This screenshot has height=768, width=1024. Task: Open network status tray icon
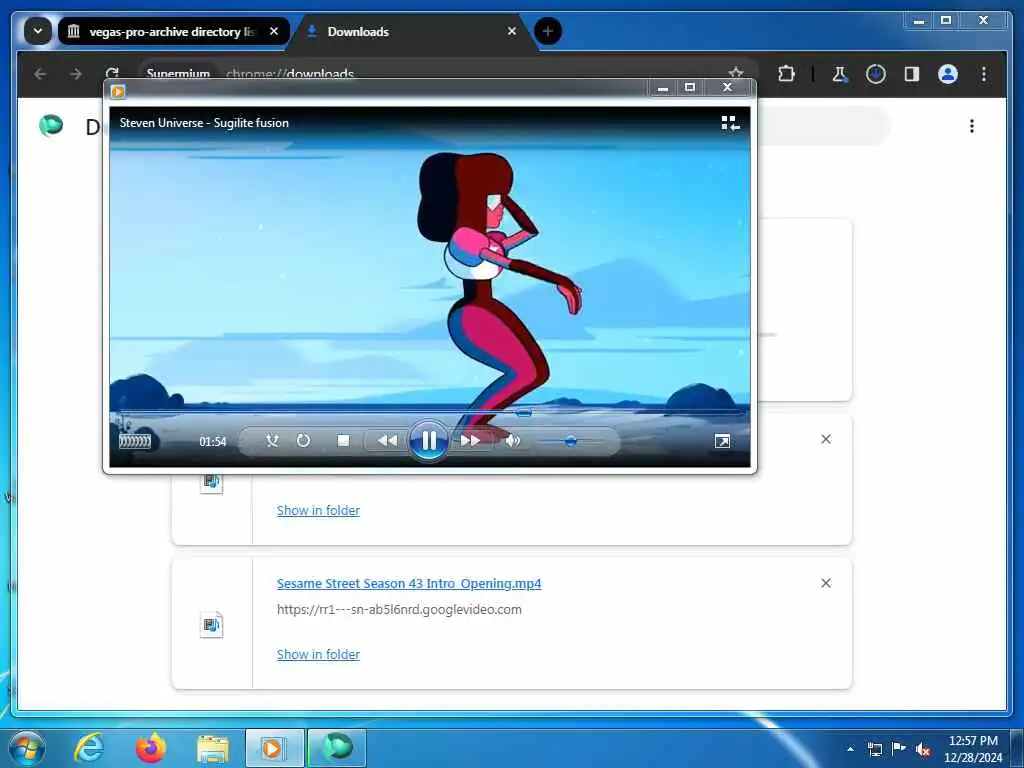click(x=874, y=749)
